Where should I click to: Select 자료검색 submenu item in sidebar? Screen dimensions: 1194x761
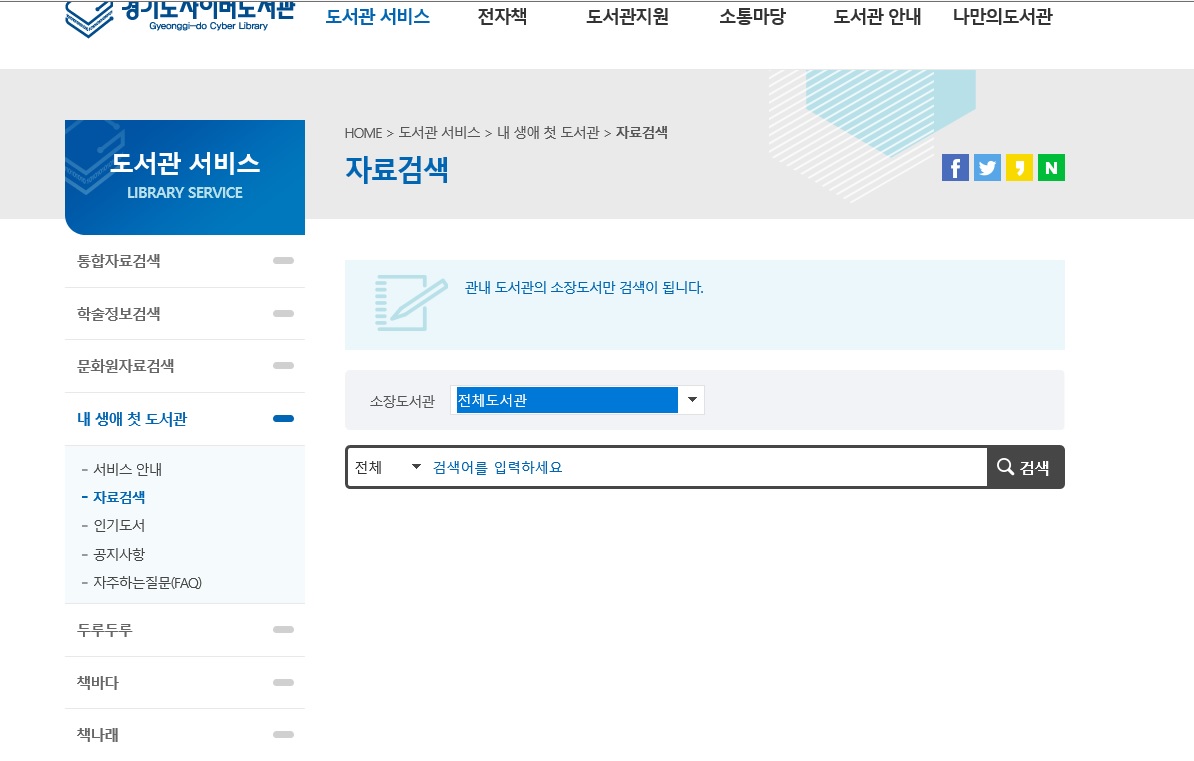click(x=119, y=497)
